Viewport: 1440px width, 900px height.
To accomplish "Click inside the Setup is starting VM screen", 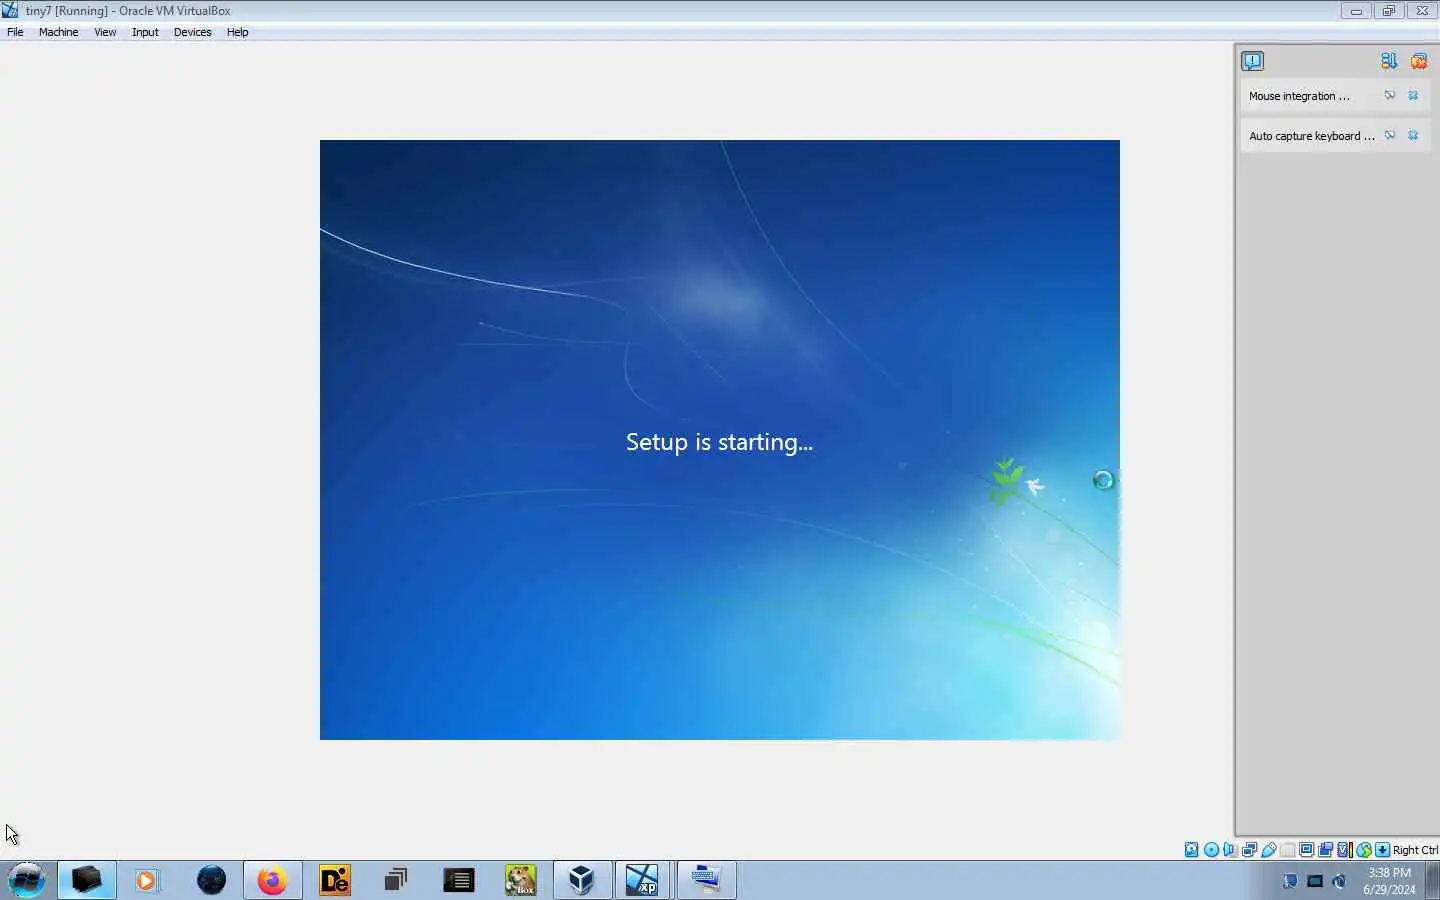I will (x=720, y=440).
